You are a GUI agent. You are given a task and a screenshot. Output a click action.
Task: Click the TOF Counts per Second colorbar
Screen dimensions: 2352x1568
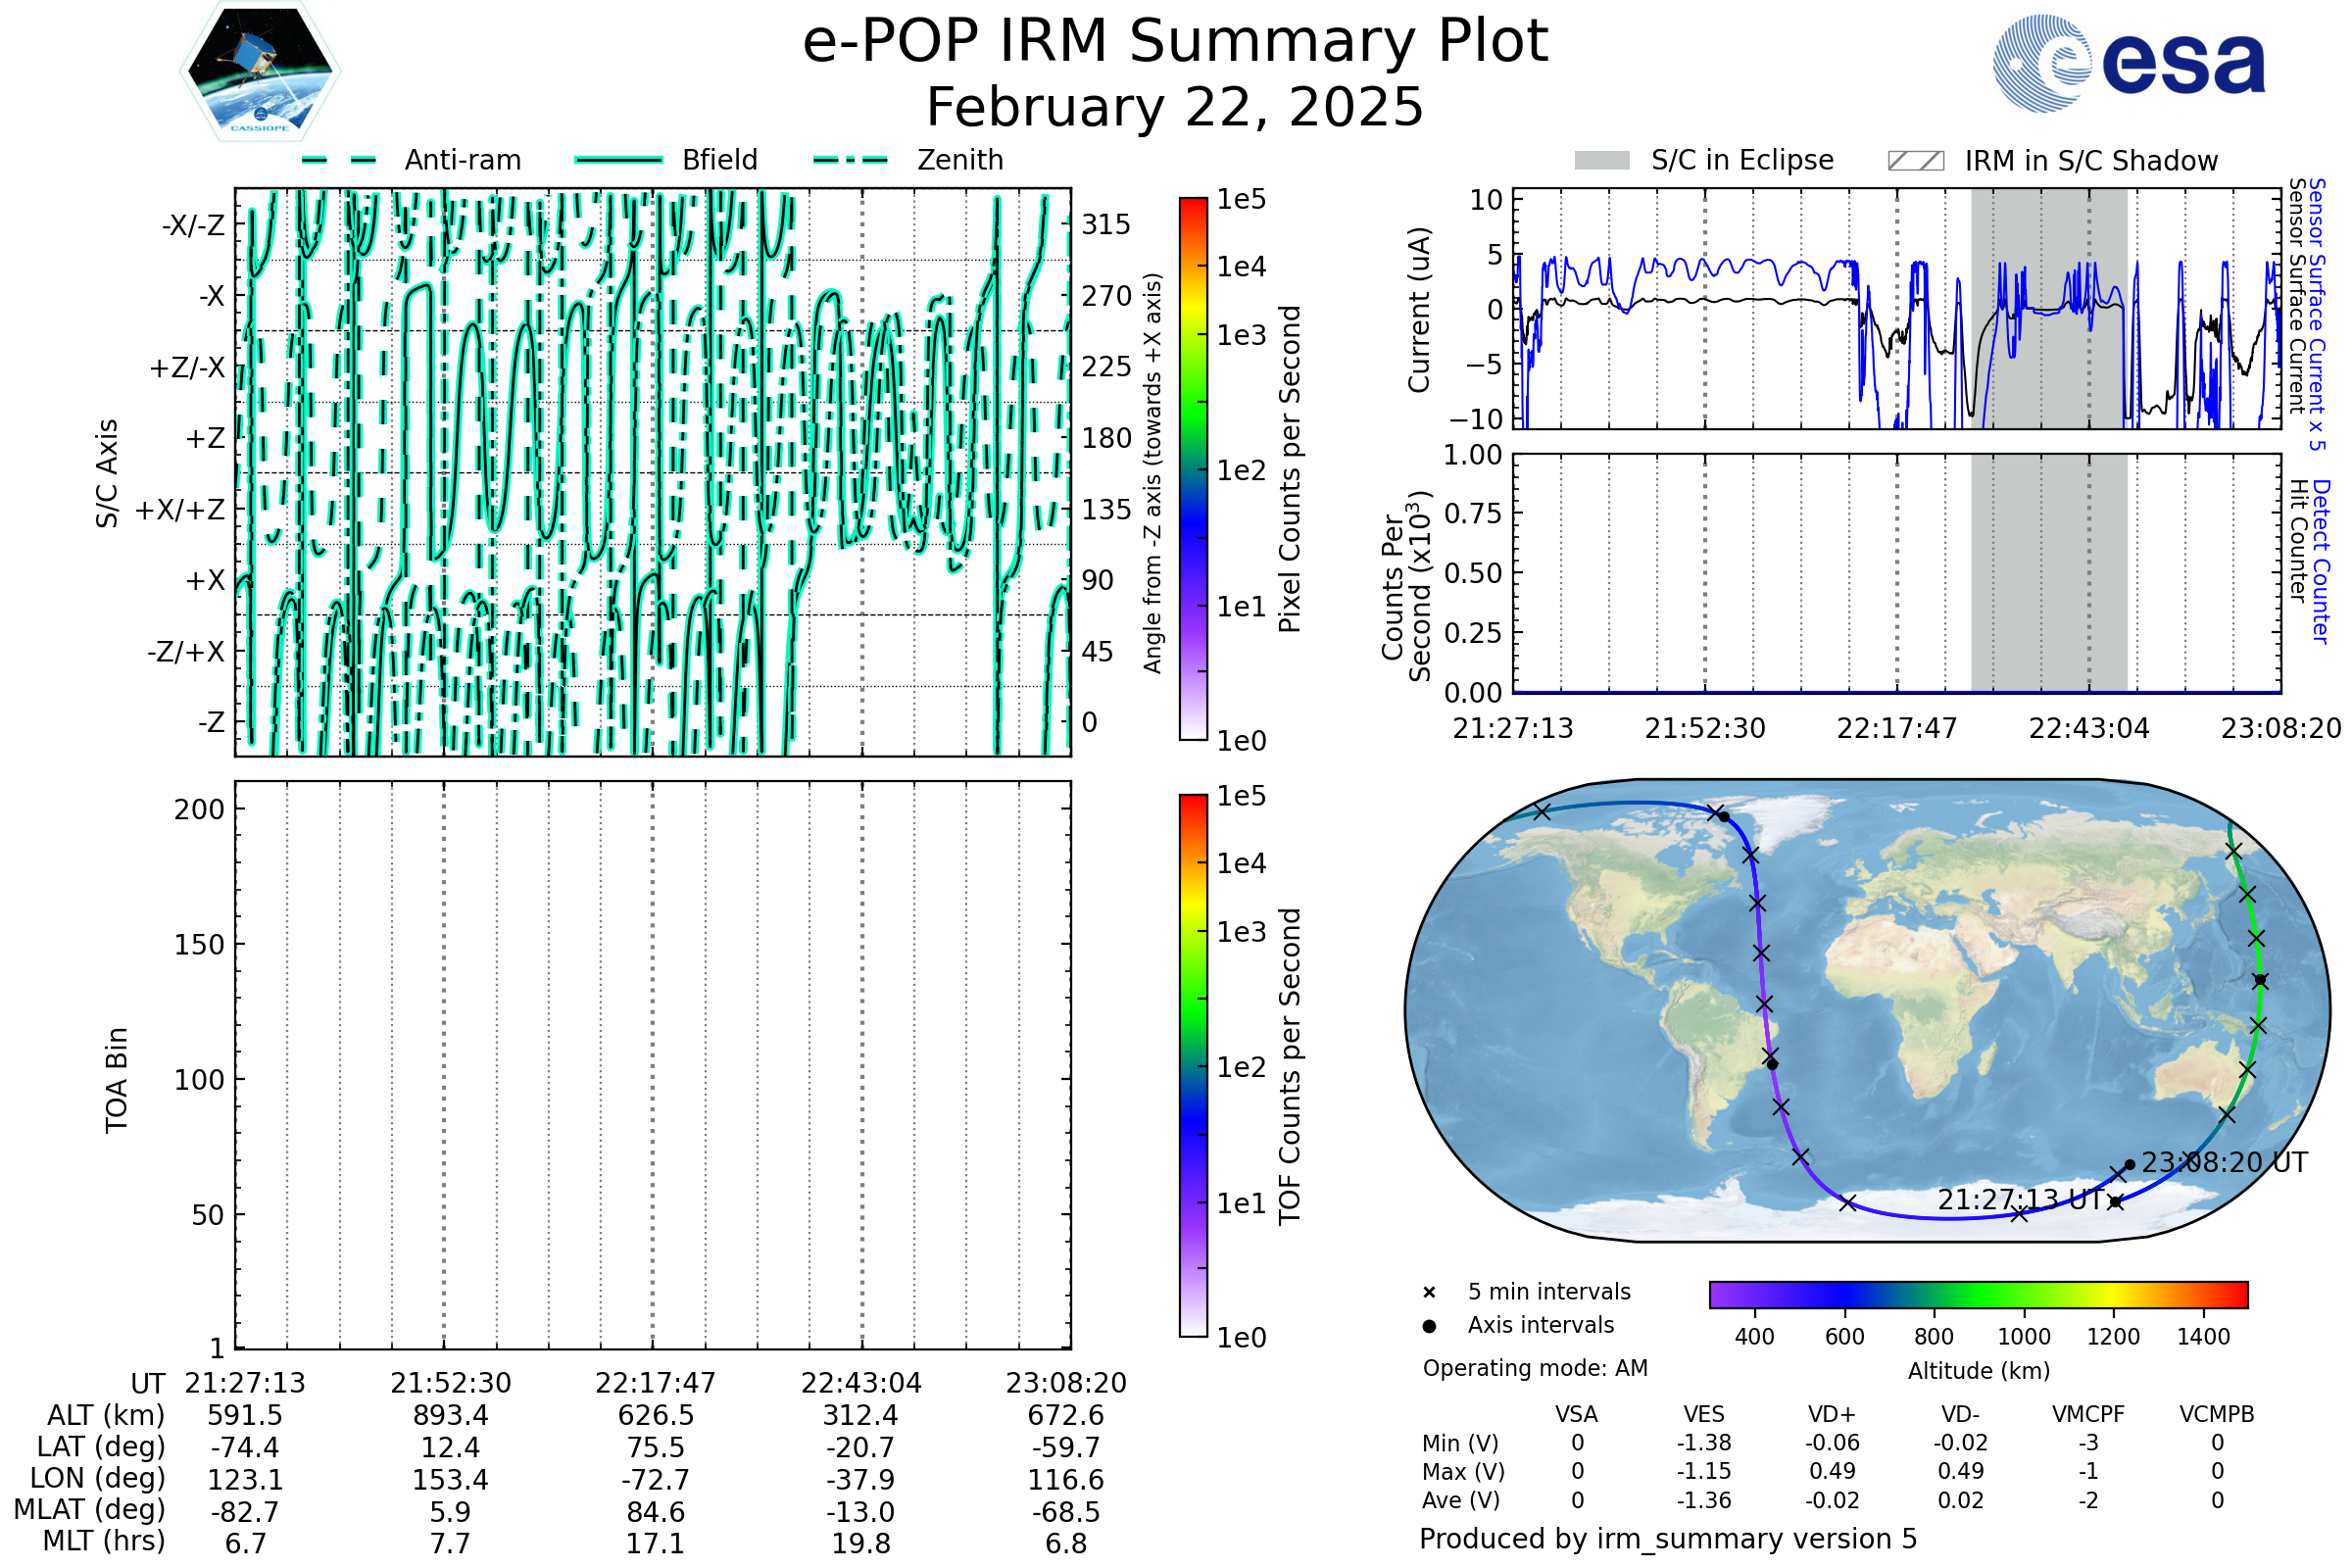[1193, 1065]
